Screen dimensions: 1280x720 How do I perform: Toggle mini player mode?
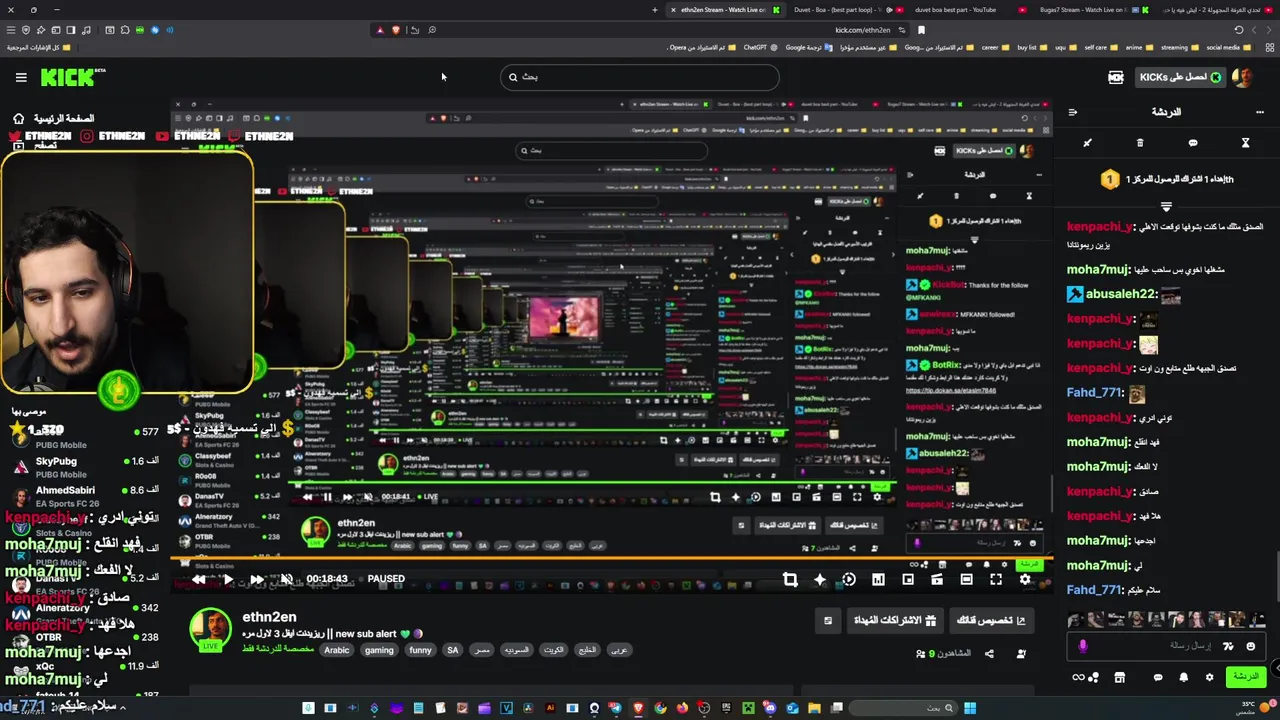(908, 579)
